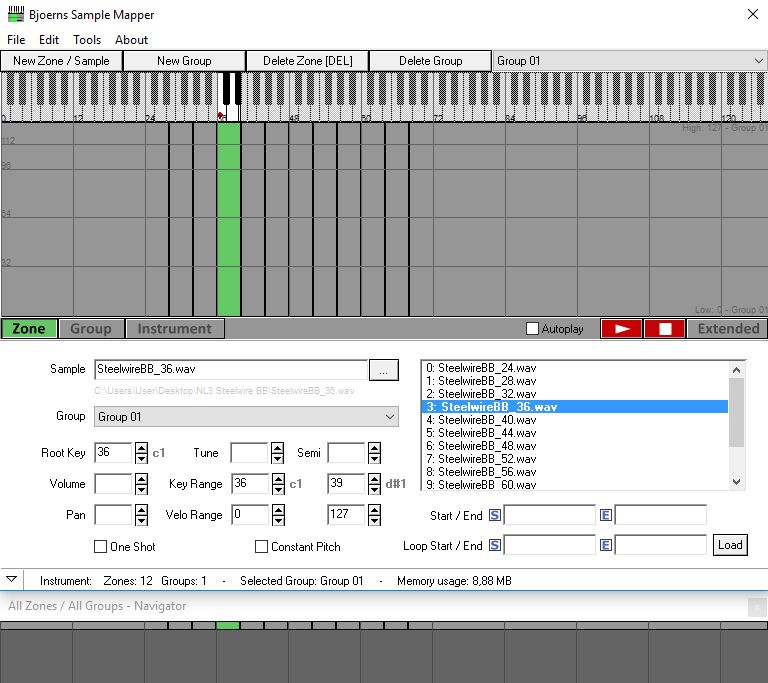This screenshot has width=768, height=683.
Task: Click the Extended button
Action: pos(728,329)
